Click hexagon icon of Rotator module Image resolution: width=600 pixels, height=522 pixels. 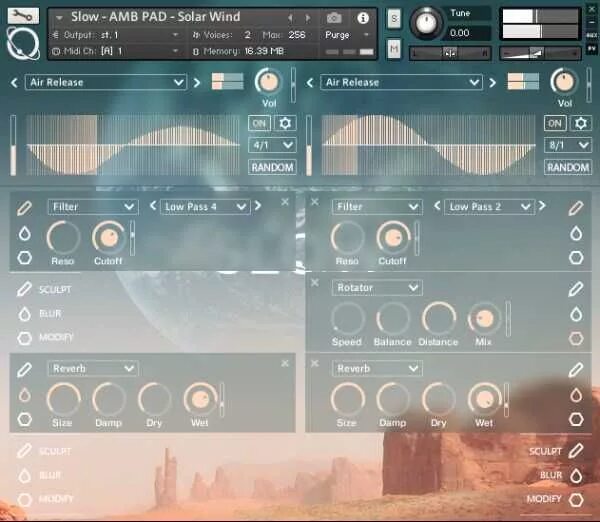576,338
